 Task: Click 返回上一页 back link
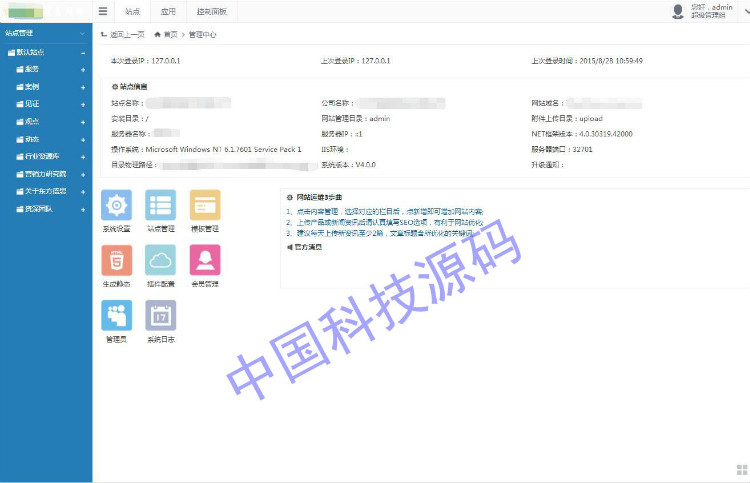click(x=123, y=34)
